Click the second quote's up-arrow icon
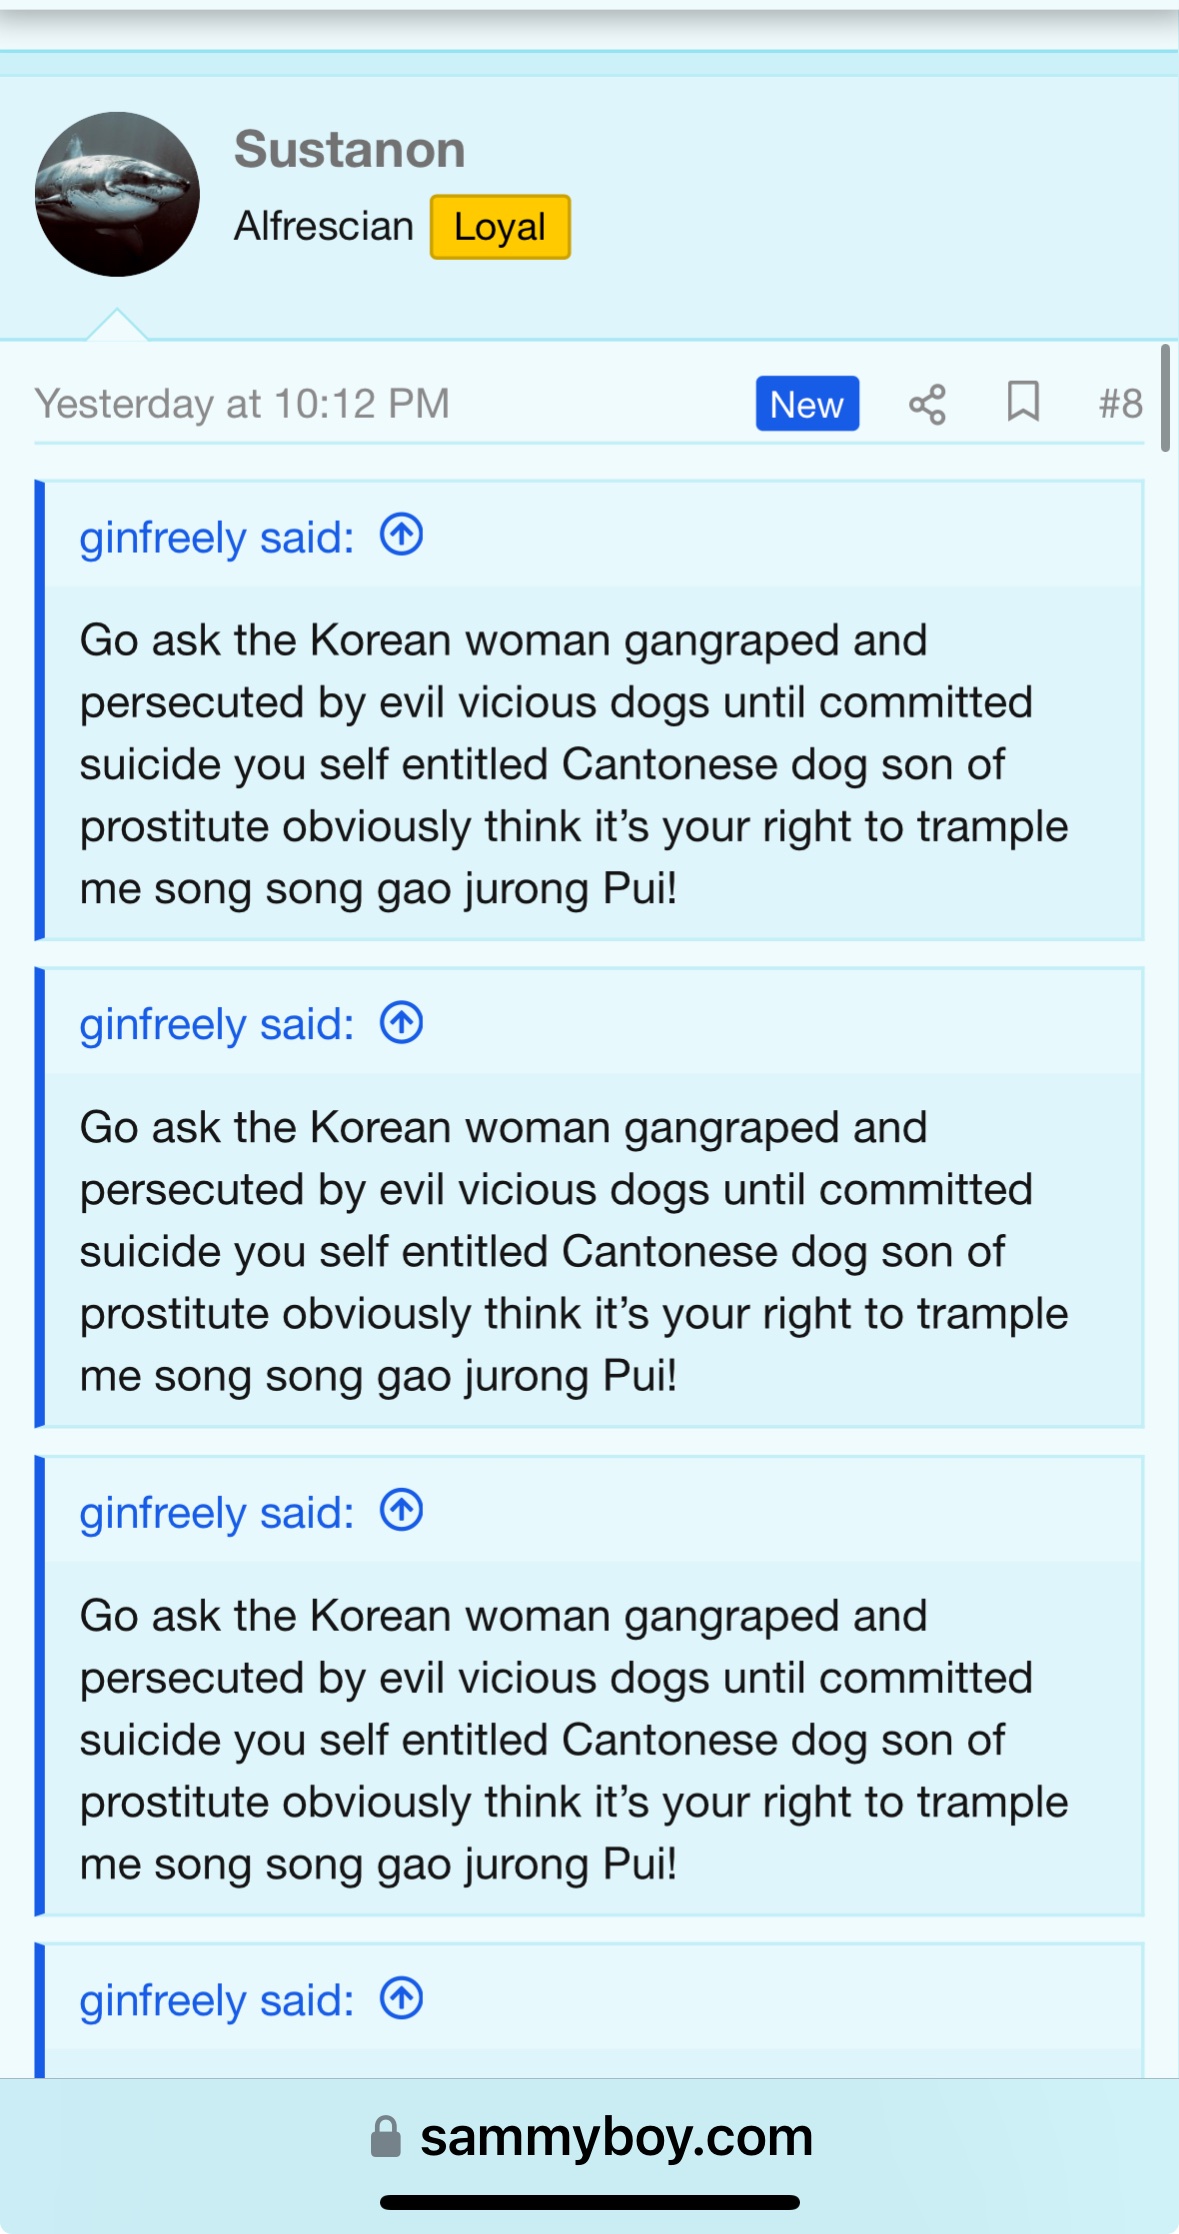The height and width of the screenshot is (2234, 1179). (401, 1023)
